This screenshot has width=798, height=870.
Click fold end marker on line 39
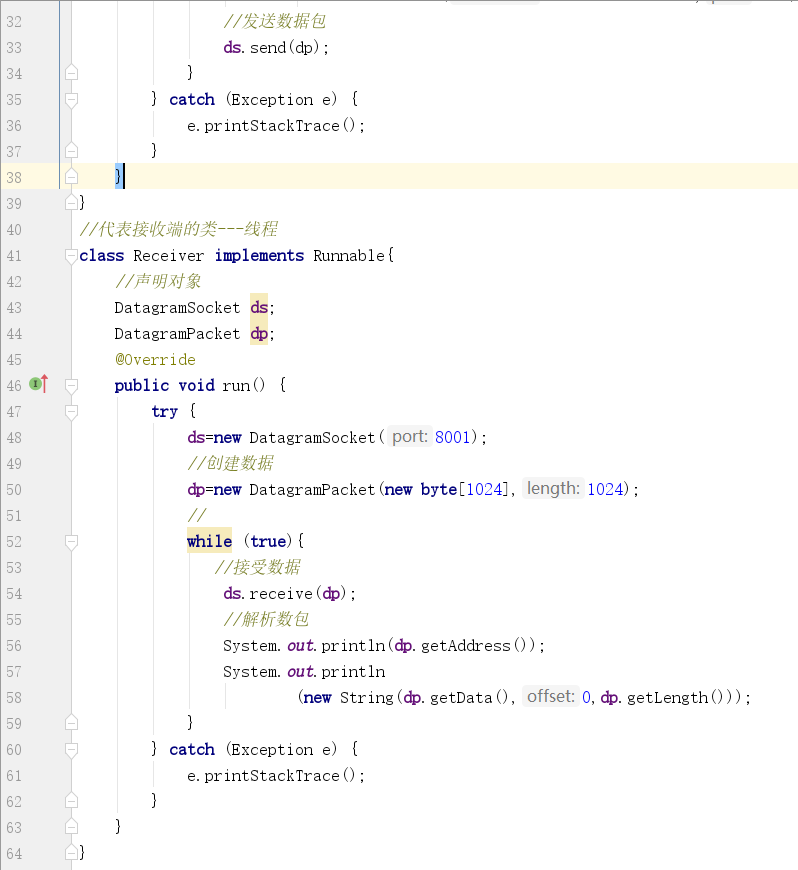71,203
